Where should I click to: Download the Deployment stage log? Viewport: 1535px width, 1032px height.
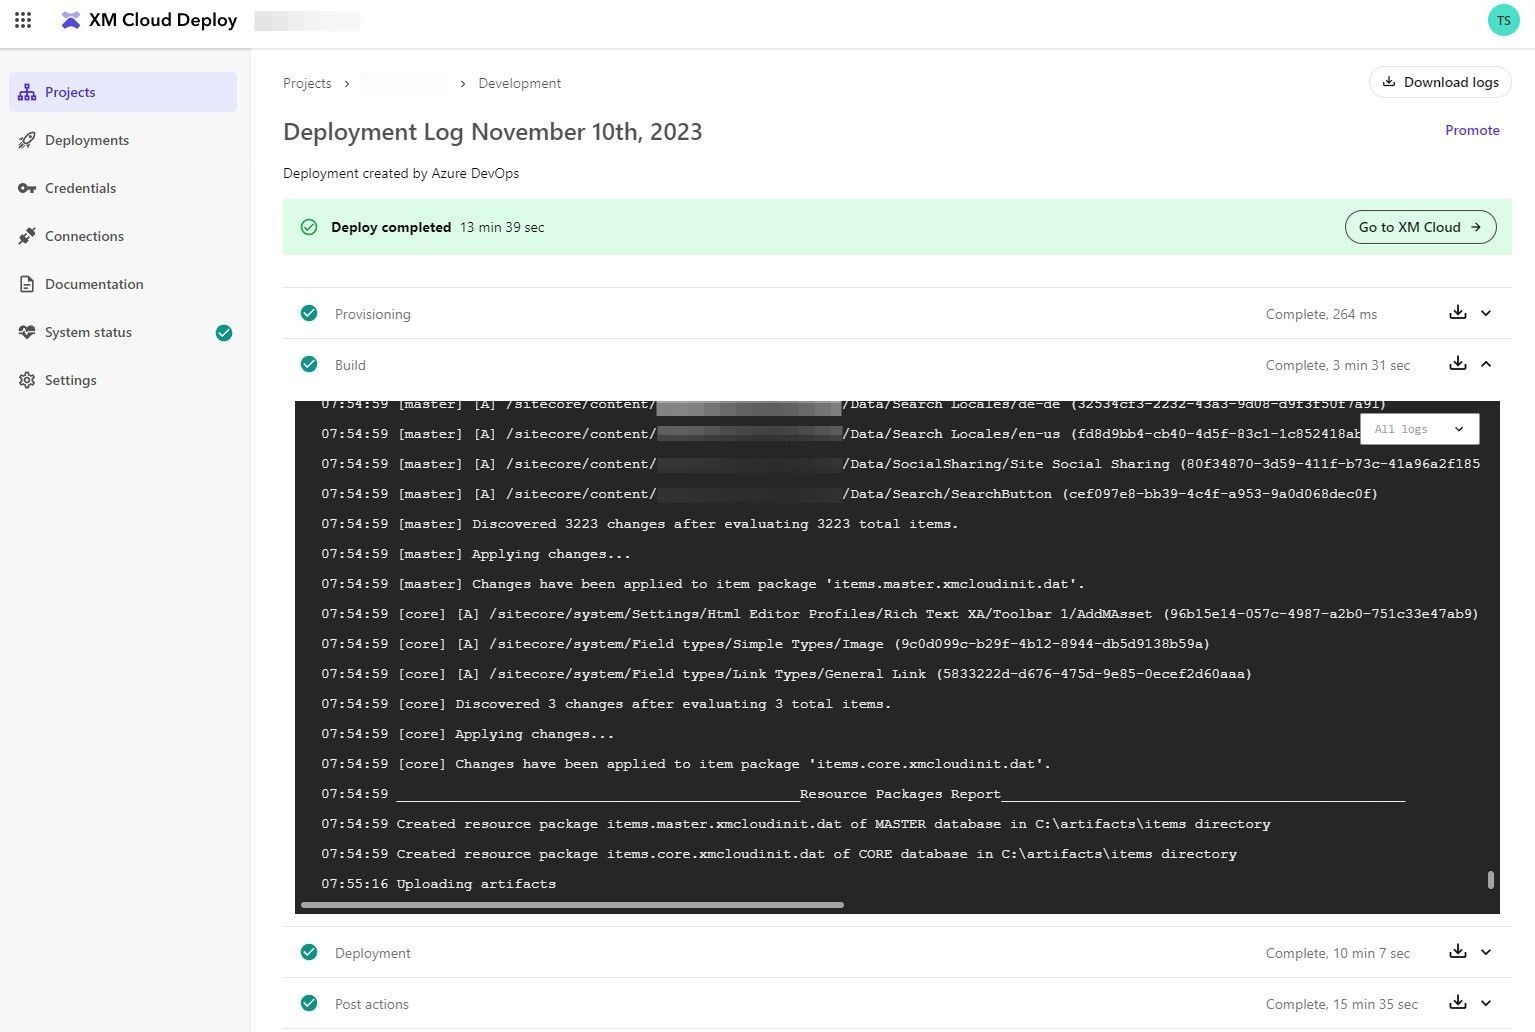[1458, 952]
